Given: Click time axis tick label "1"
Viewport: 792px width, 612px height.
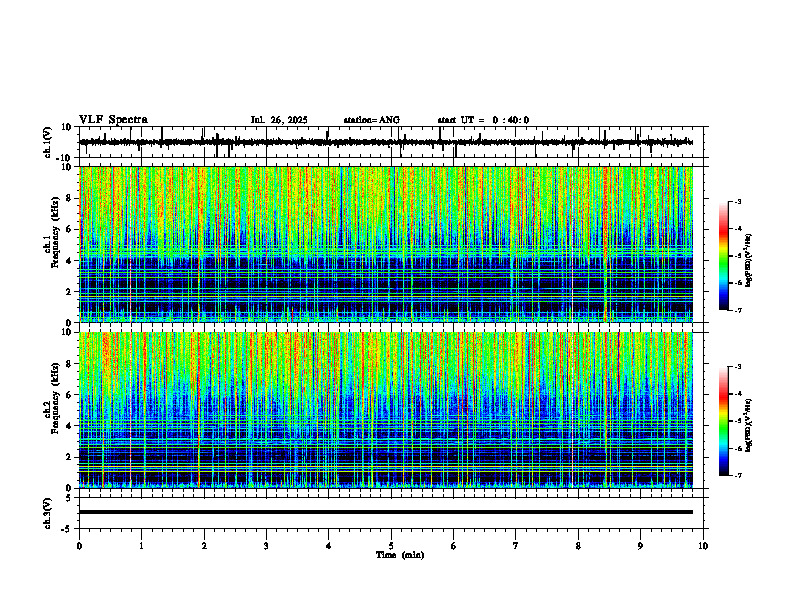Looking at the screenshot, I should [141, 546].
